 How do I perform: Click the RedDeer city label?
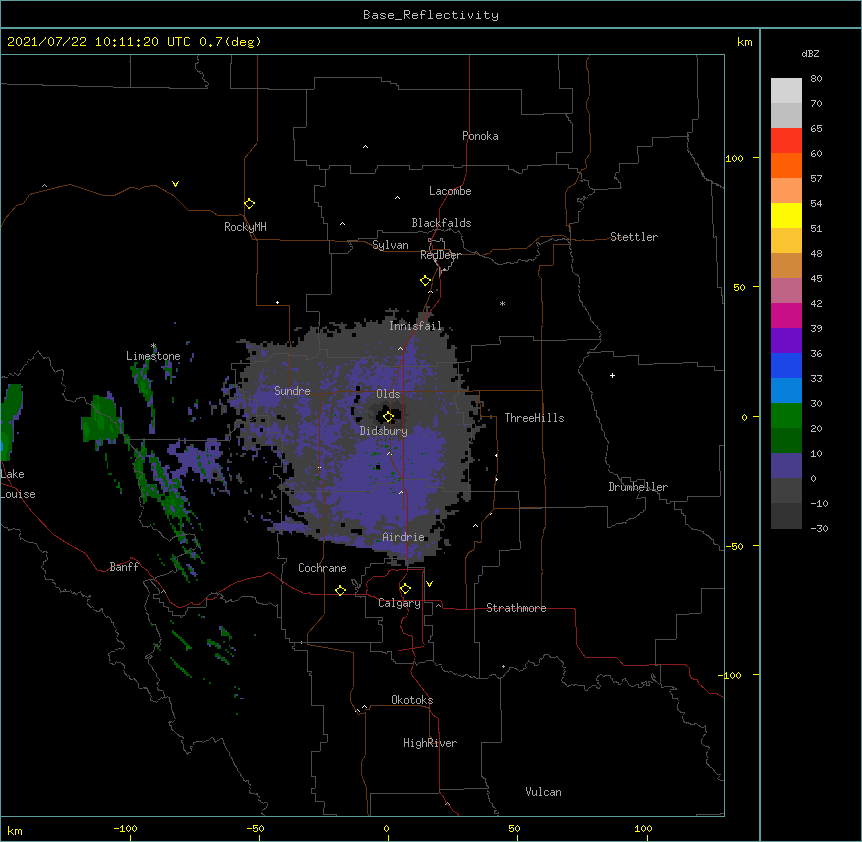pos(440,255)
